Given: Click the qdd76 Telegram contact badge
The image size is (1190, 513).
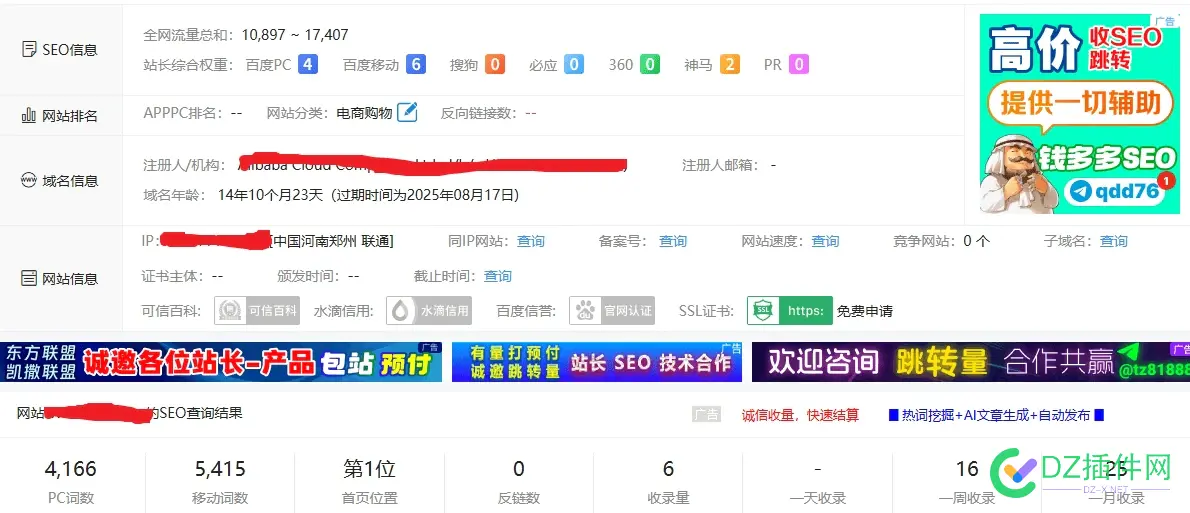Looking at the screenshot, I should click(x=1114, y=191).
